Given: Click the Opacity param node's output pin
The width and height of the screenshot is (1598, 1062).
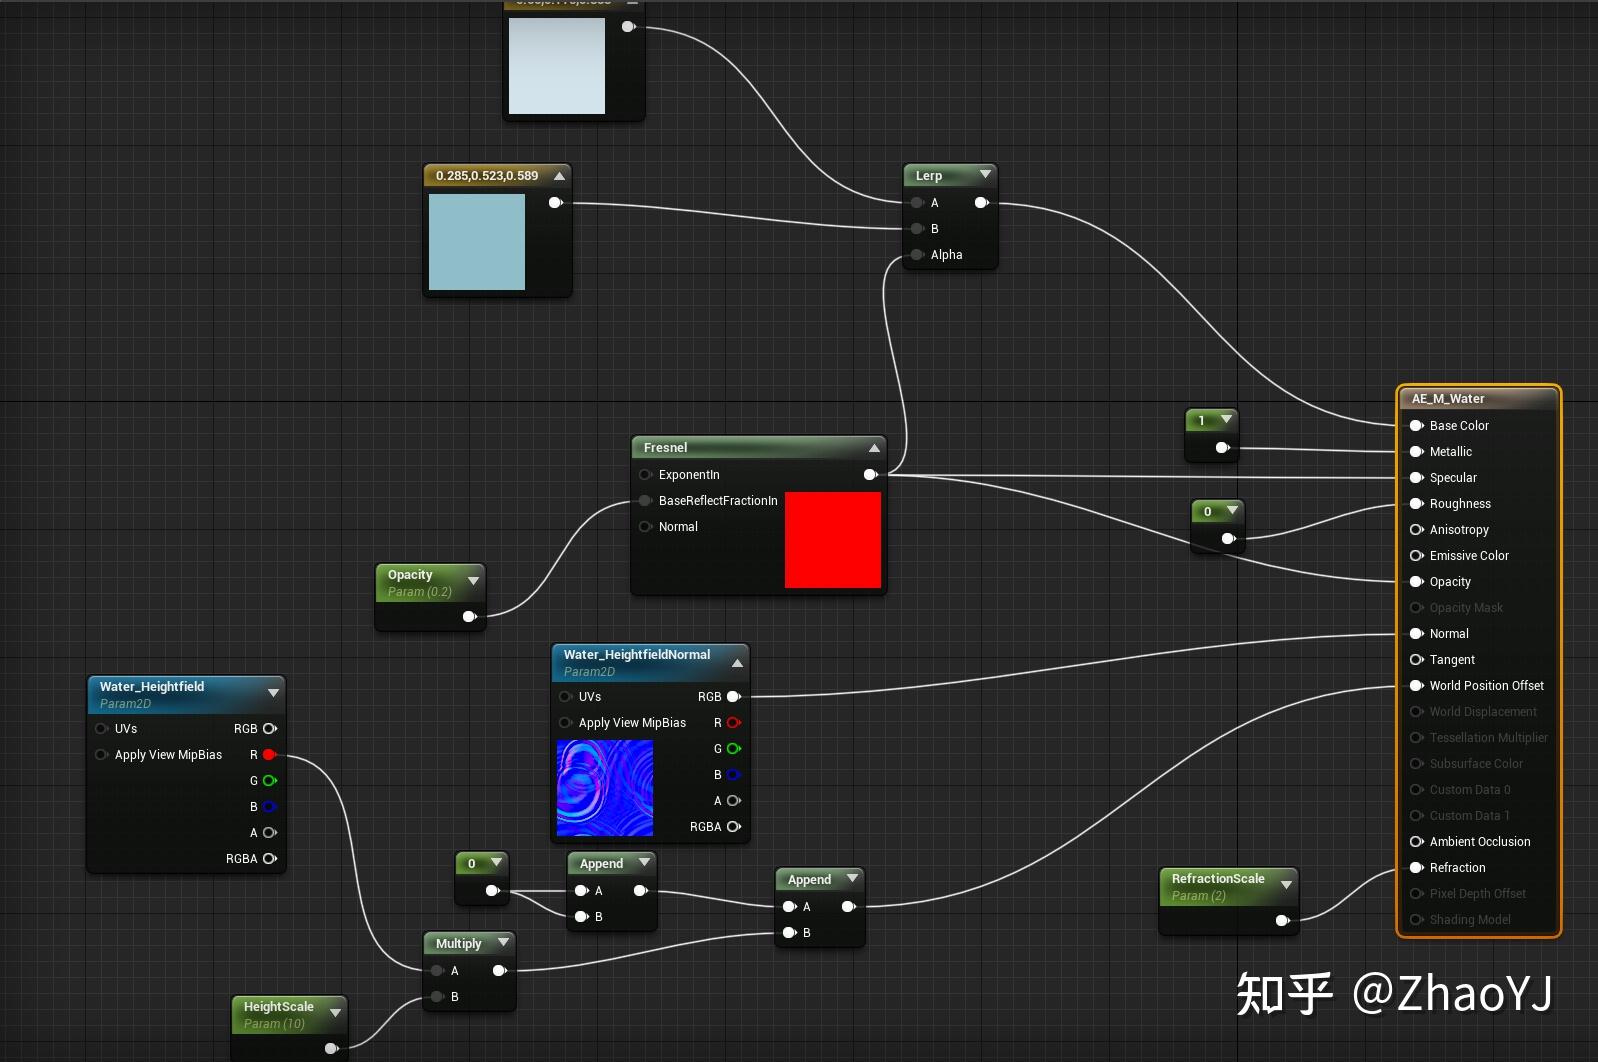Looking at the screenshot, I should 470,617.
